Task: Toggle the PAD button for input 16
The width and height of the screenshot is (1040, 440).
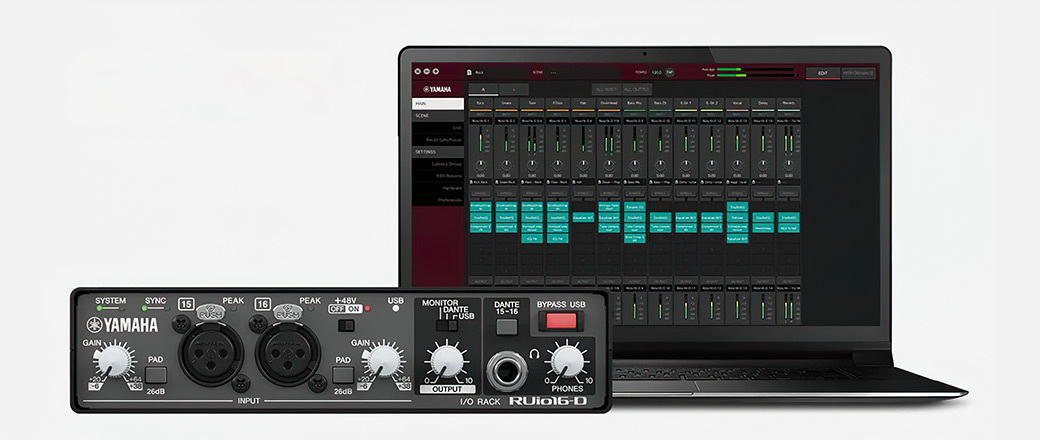Action: [x=343, y=375]
